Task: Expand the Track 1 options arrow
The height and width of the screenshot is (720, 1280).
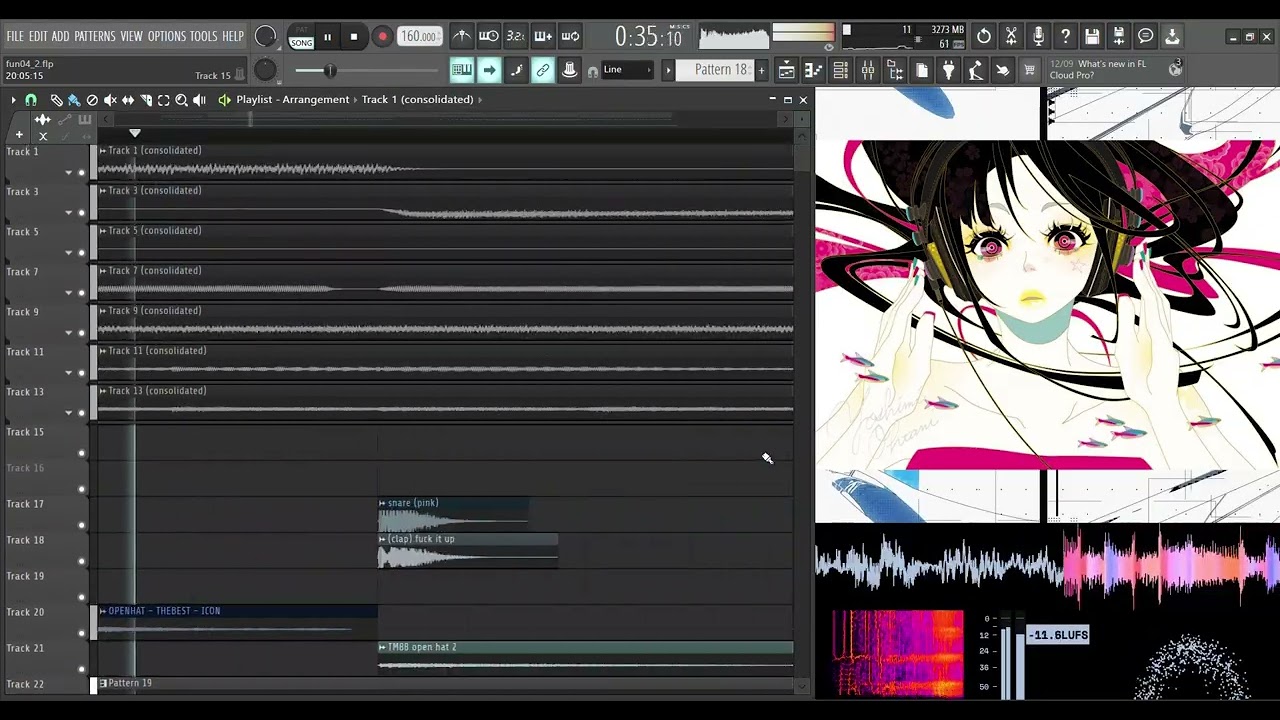Action: (x=69, y=172)
